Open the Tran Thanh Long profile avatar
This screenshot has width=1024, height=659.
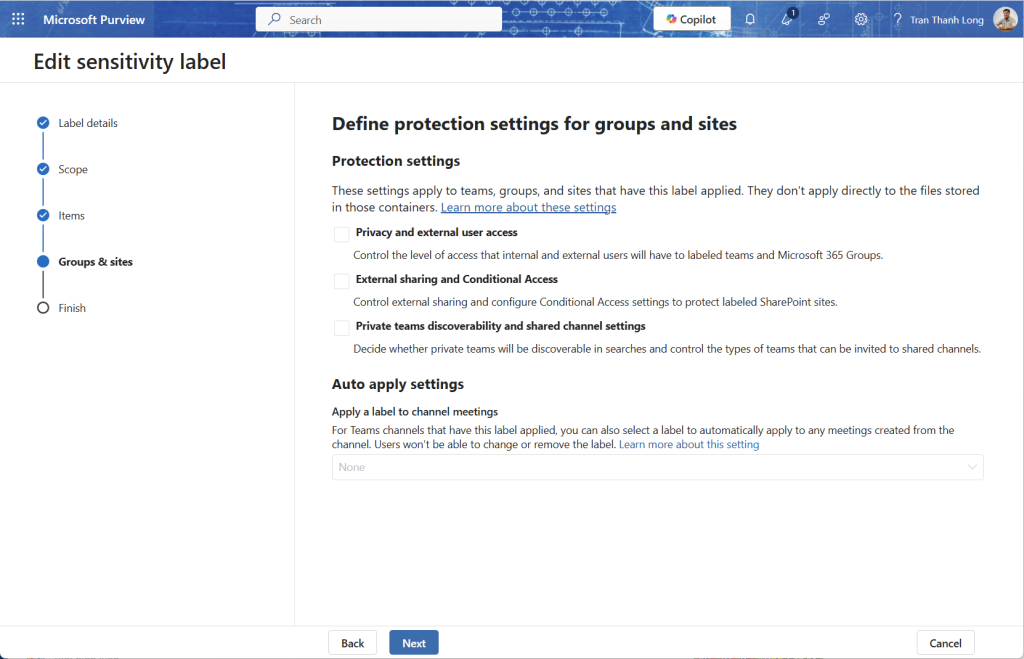(x=1004, y=19)
